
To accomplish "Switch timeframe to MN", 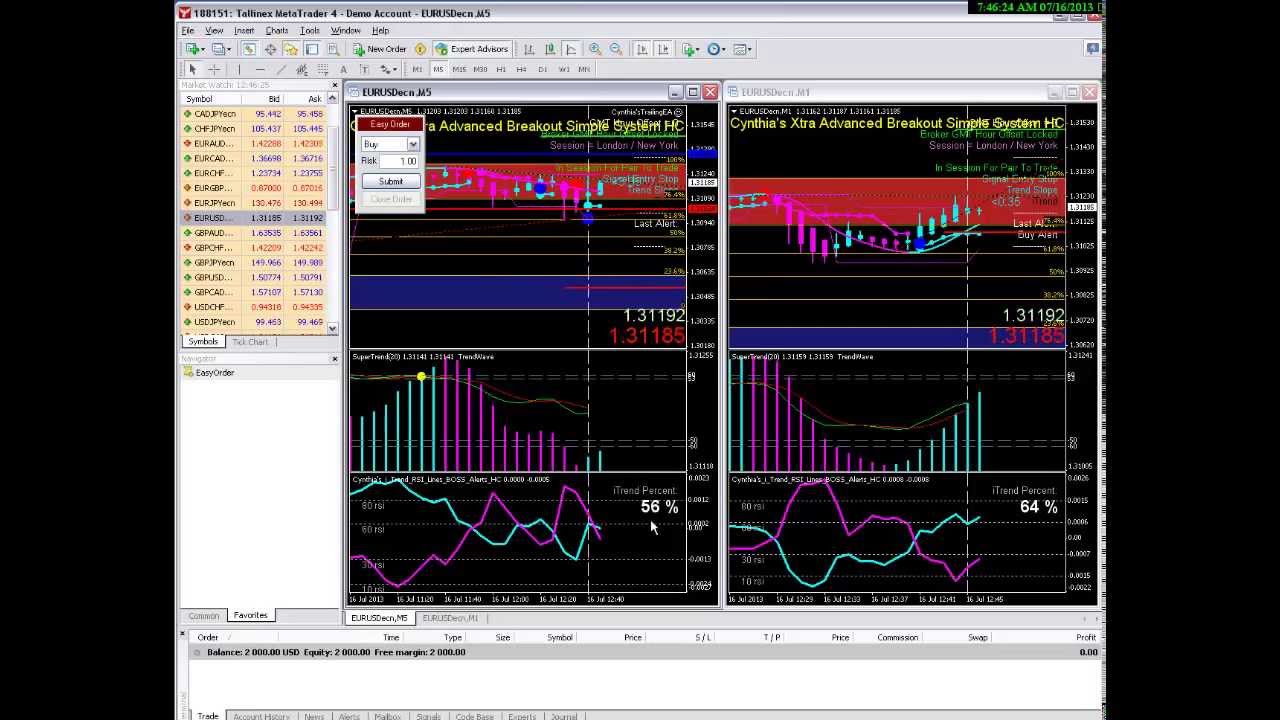I will [x=584, y=69].
